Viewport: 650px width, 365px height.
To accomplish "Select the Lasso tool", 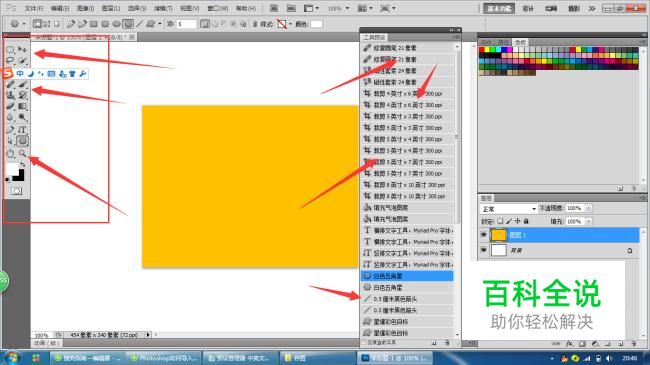I will point(10,61).
